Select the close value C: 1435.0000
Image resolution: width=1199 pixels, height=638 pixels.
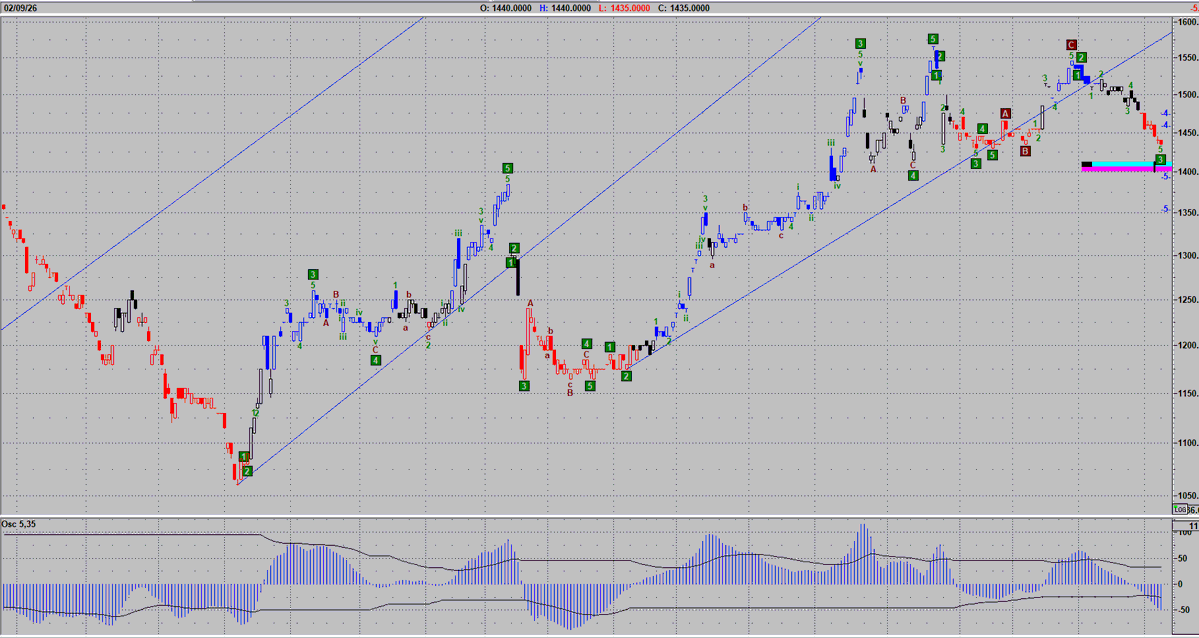684,8
